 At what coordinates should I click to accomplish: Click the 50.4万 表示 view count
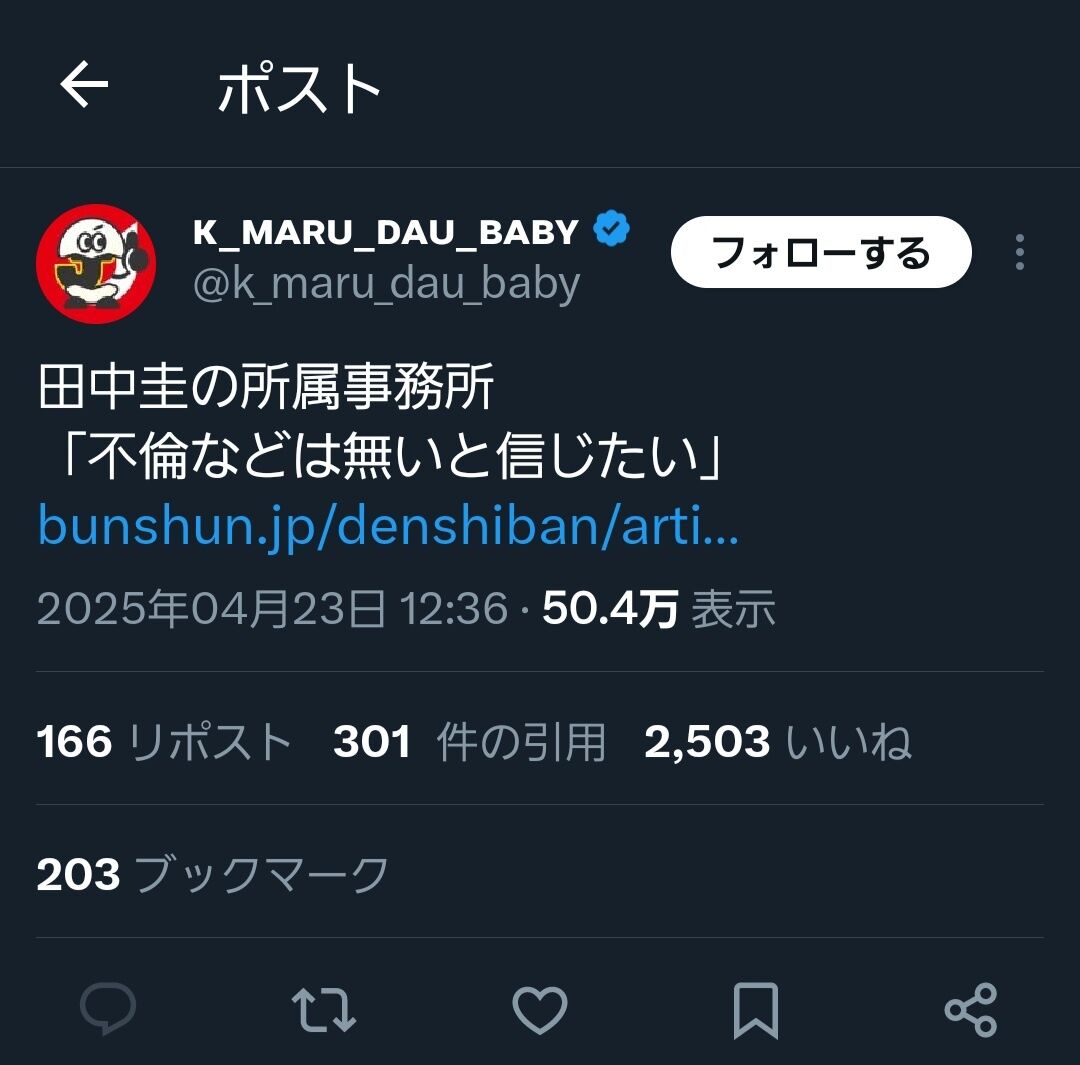pos(659,610)
